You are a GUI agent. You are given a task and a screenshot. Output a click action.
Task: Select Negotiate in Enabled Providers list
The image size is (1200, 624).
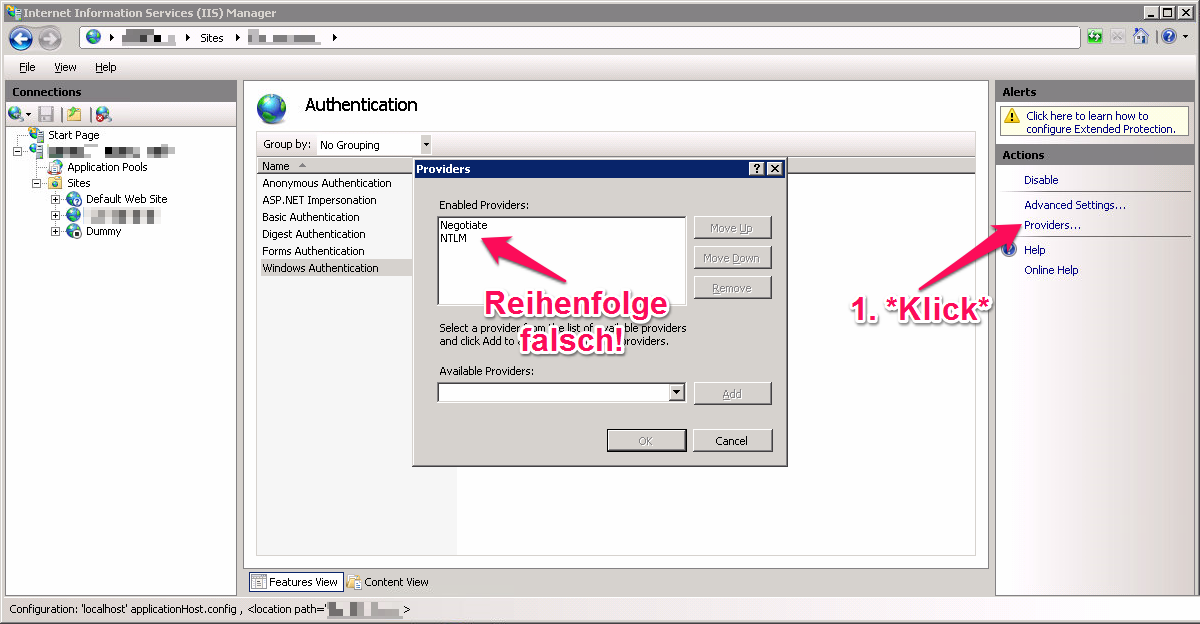pos(464,225)
